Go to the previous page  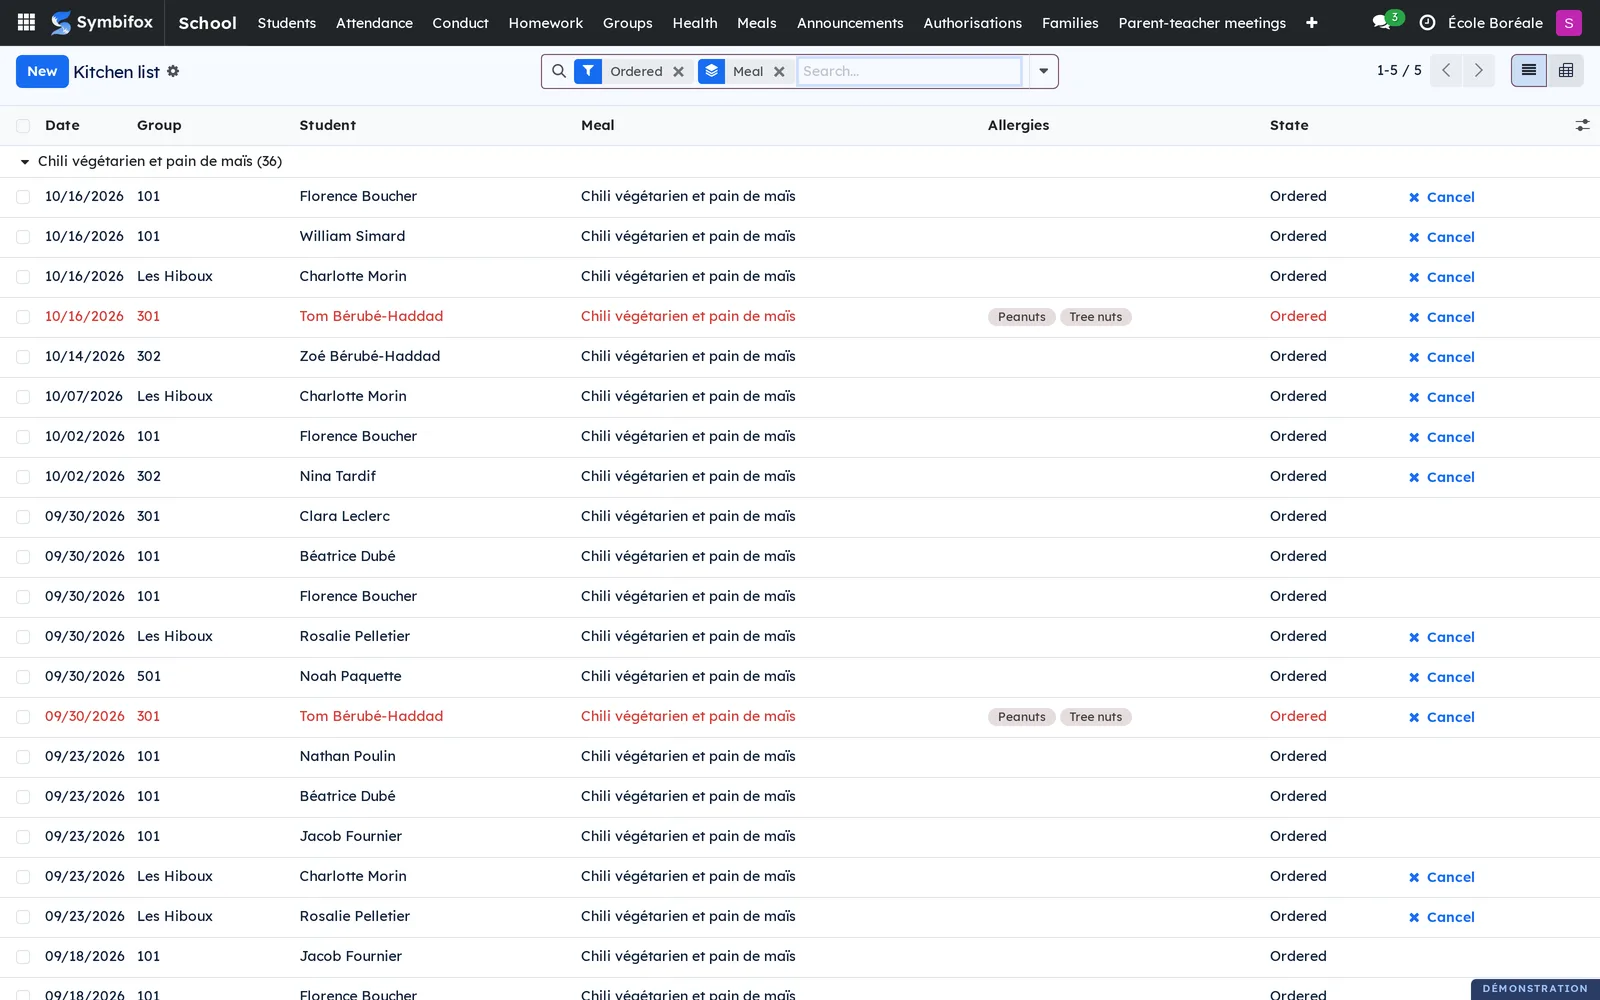[1446, 70]
